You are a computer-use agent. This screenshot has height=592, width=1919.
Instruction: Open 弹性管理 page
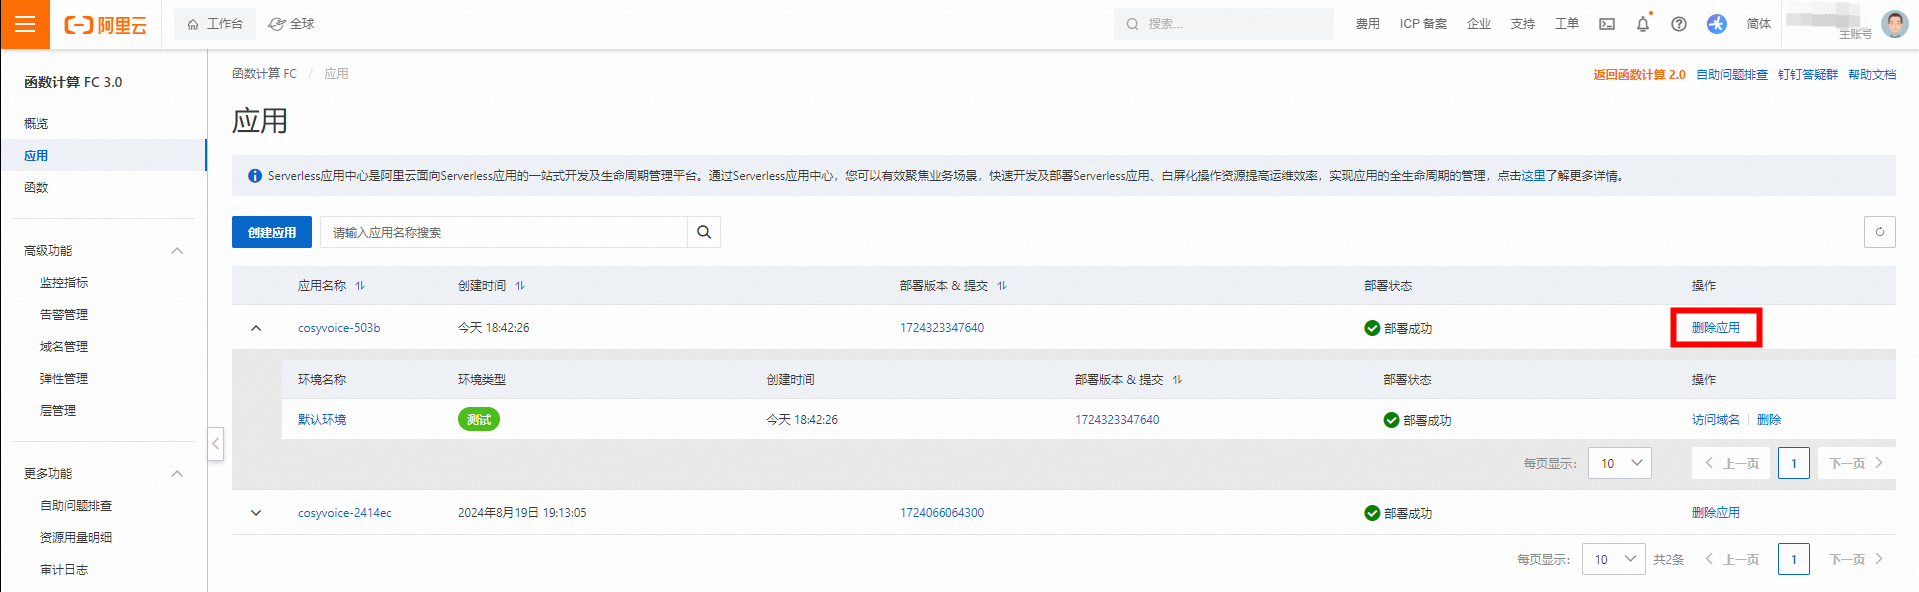tap(64, 379)
